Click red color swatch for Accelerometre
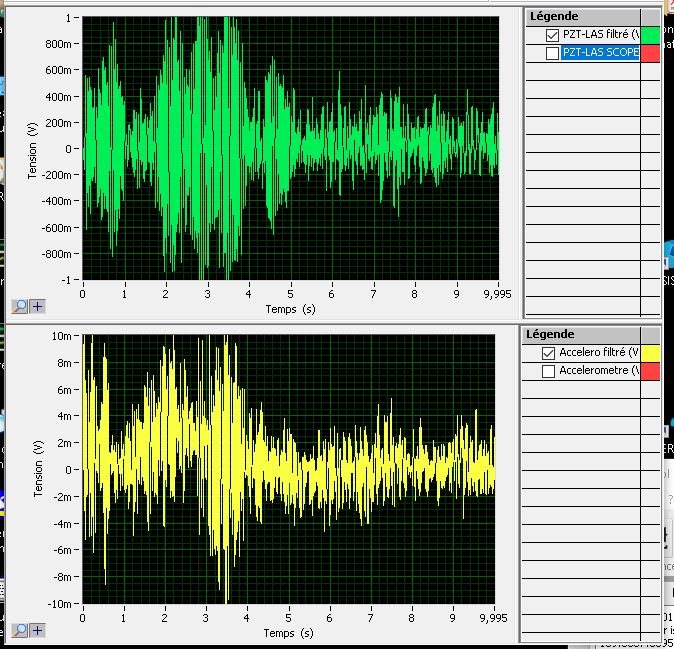This screenshot has width=674, height=649. click(x=650, y=371)
